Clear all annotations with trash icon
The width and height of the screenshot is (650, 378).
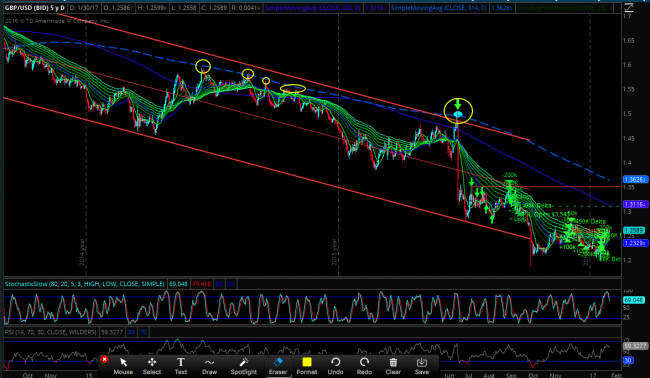coord(393,366)
